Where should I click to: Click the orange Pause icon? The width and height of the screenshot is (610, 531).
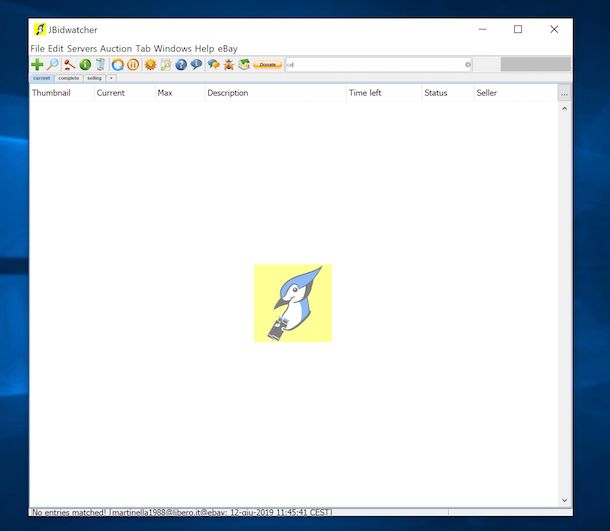133,65
